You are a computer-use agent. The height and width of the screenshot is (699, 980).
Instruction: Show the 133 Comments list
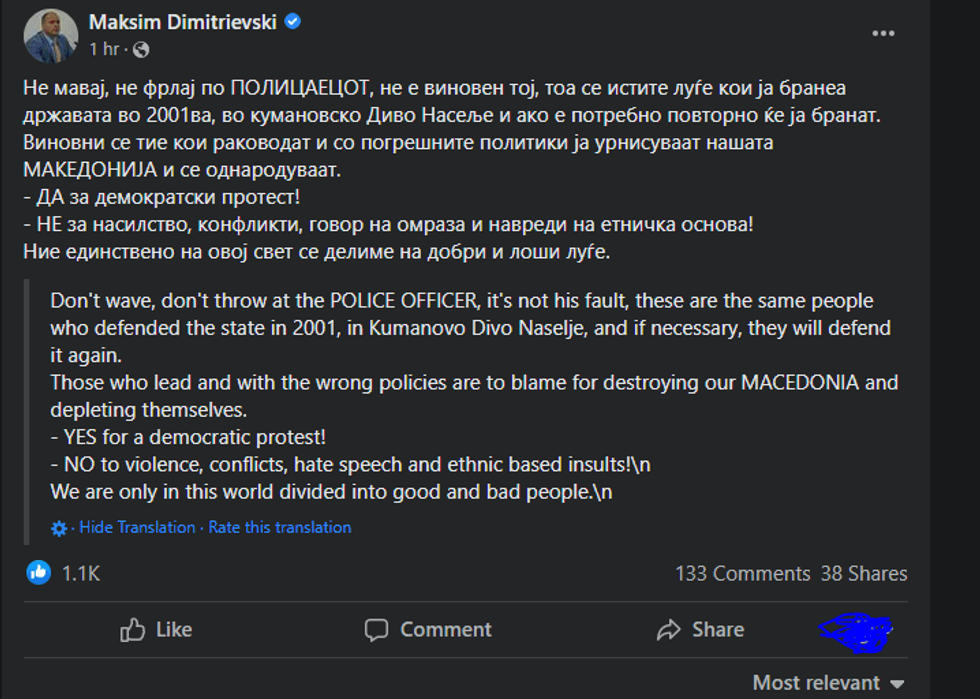pos(742,574)
